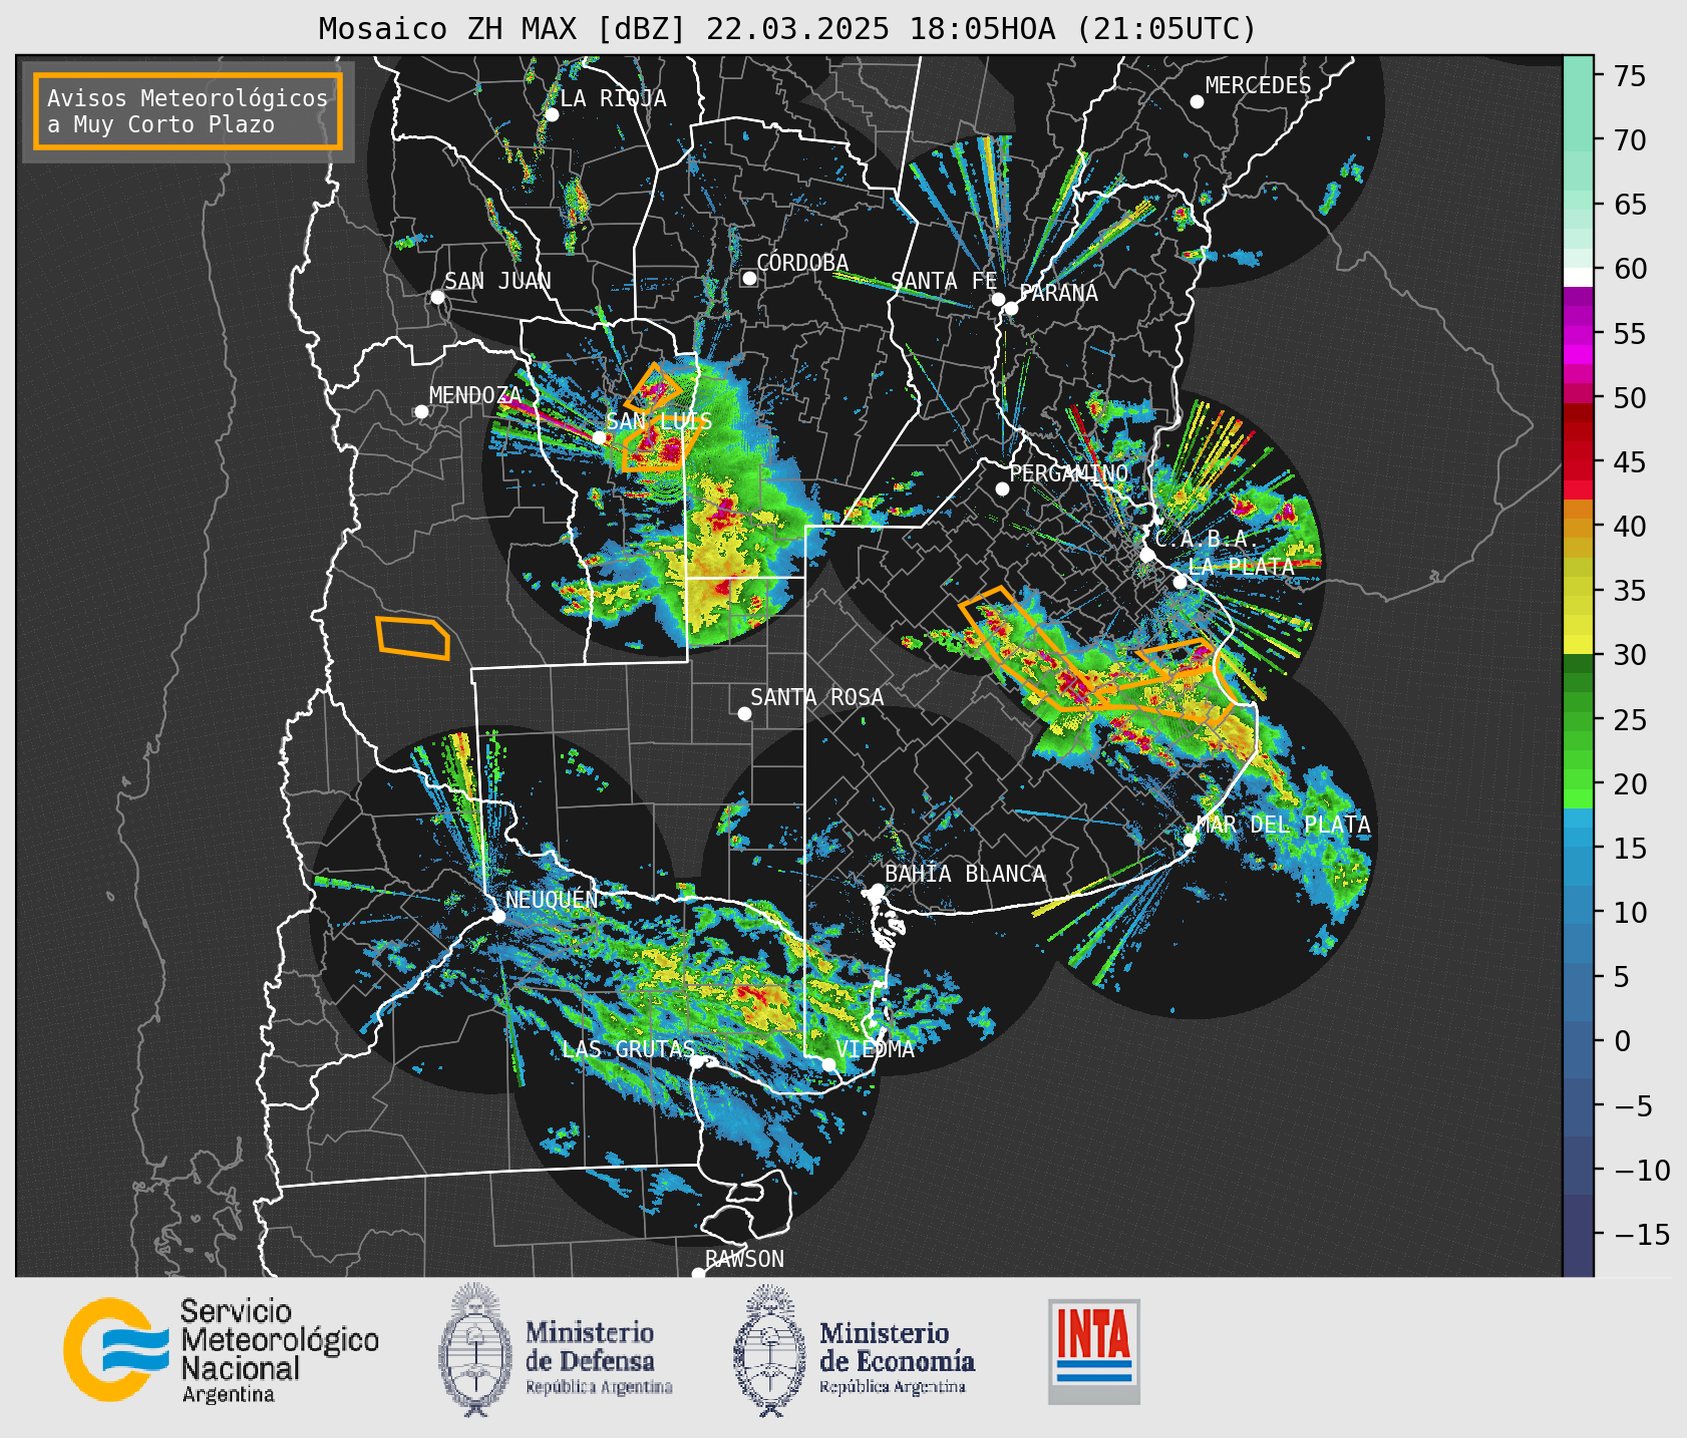Select the NEUQUÉN city marker dot
1687x1438 pixels.
(498, 916)
